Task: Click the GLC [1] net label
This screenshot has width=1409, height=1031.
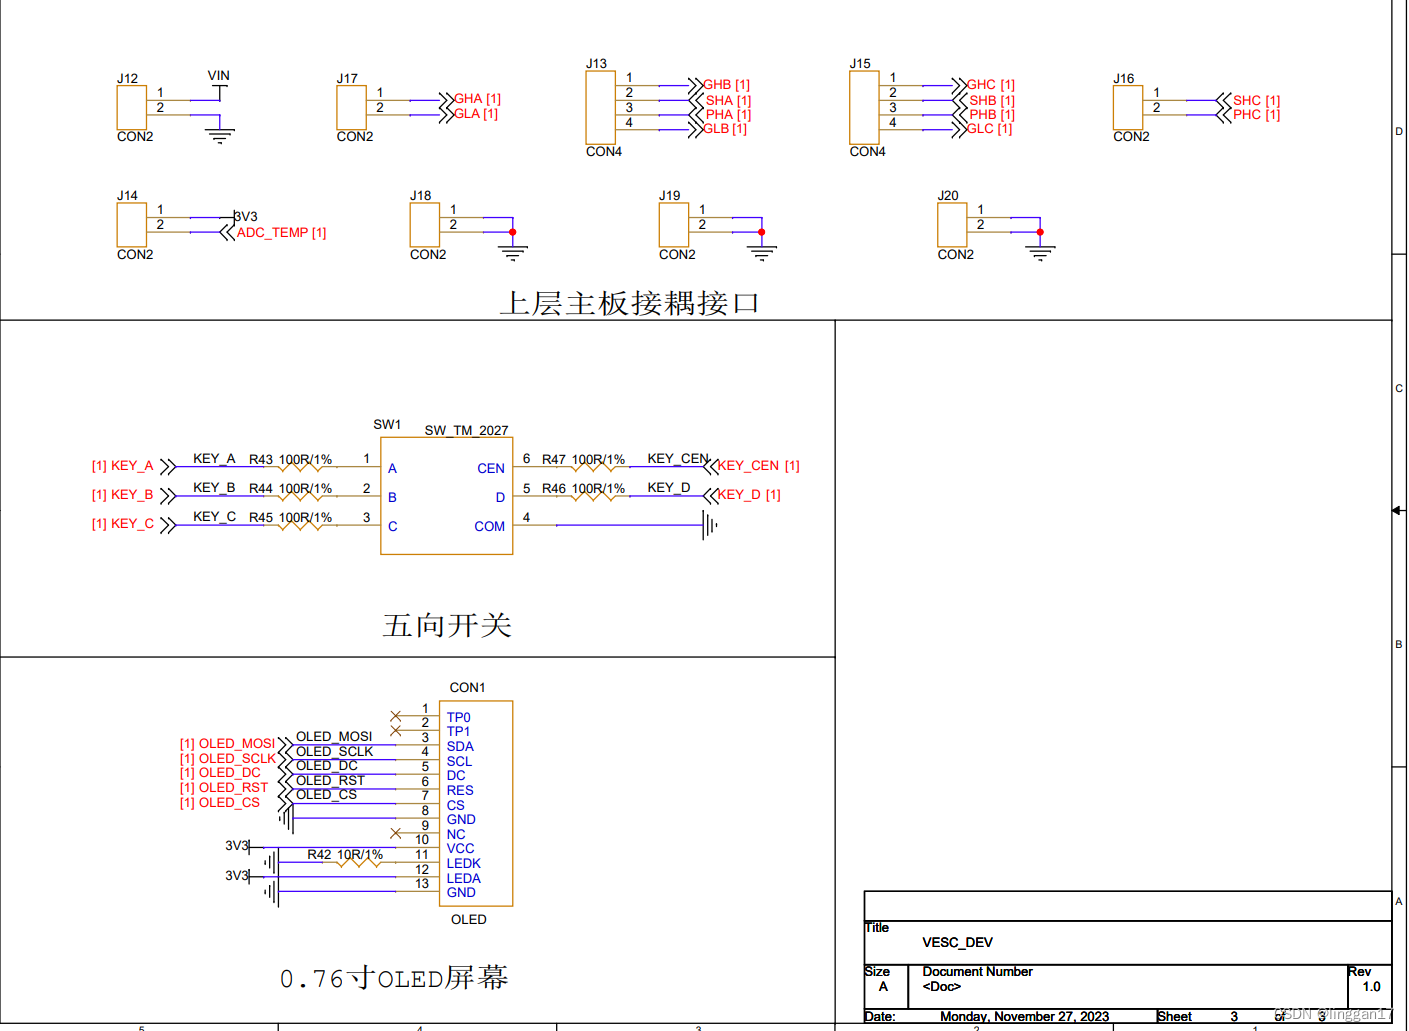Action: [990, 129]
